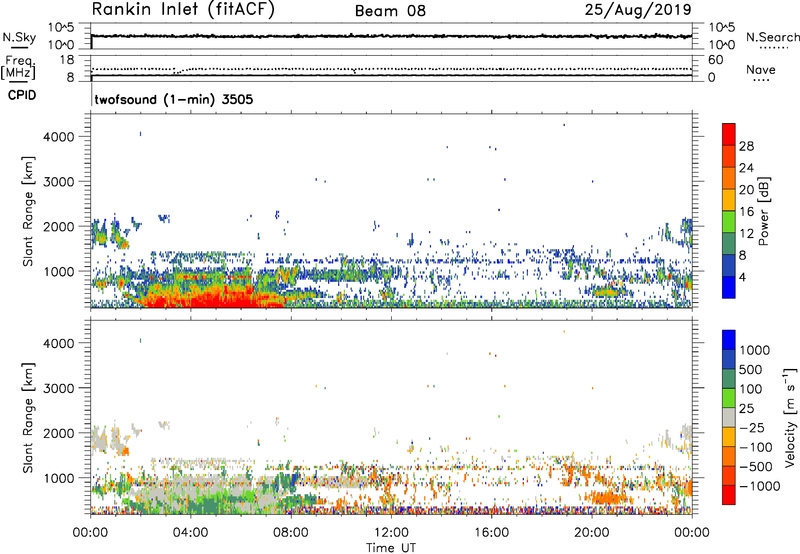The width and height of the screenshot is (800, 554).
Task: Click the '18' frequency axis label
Action: (67, 60)
